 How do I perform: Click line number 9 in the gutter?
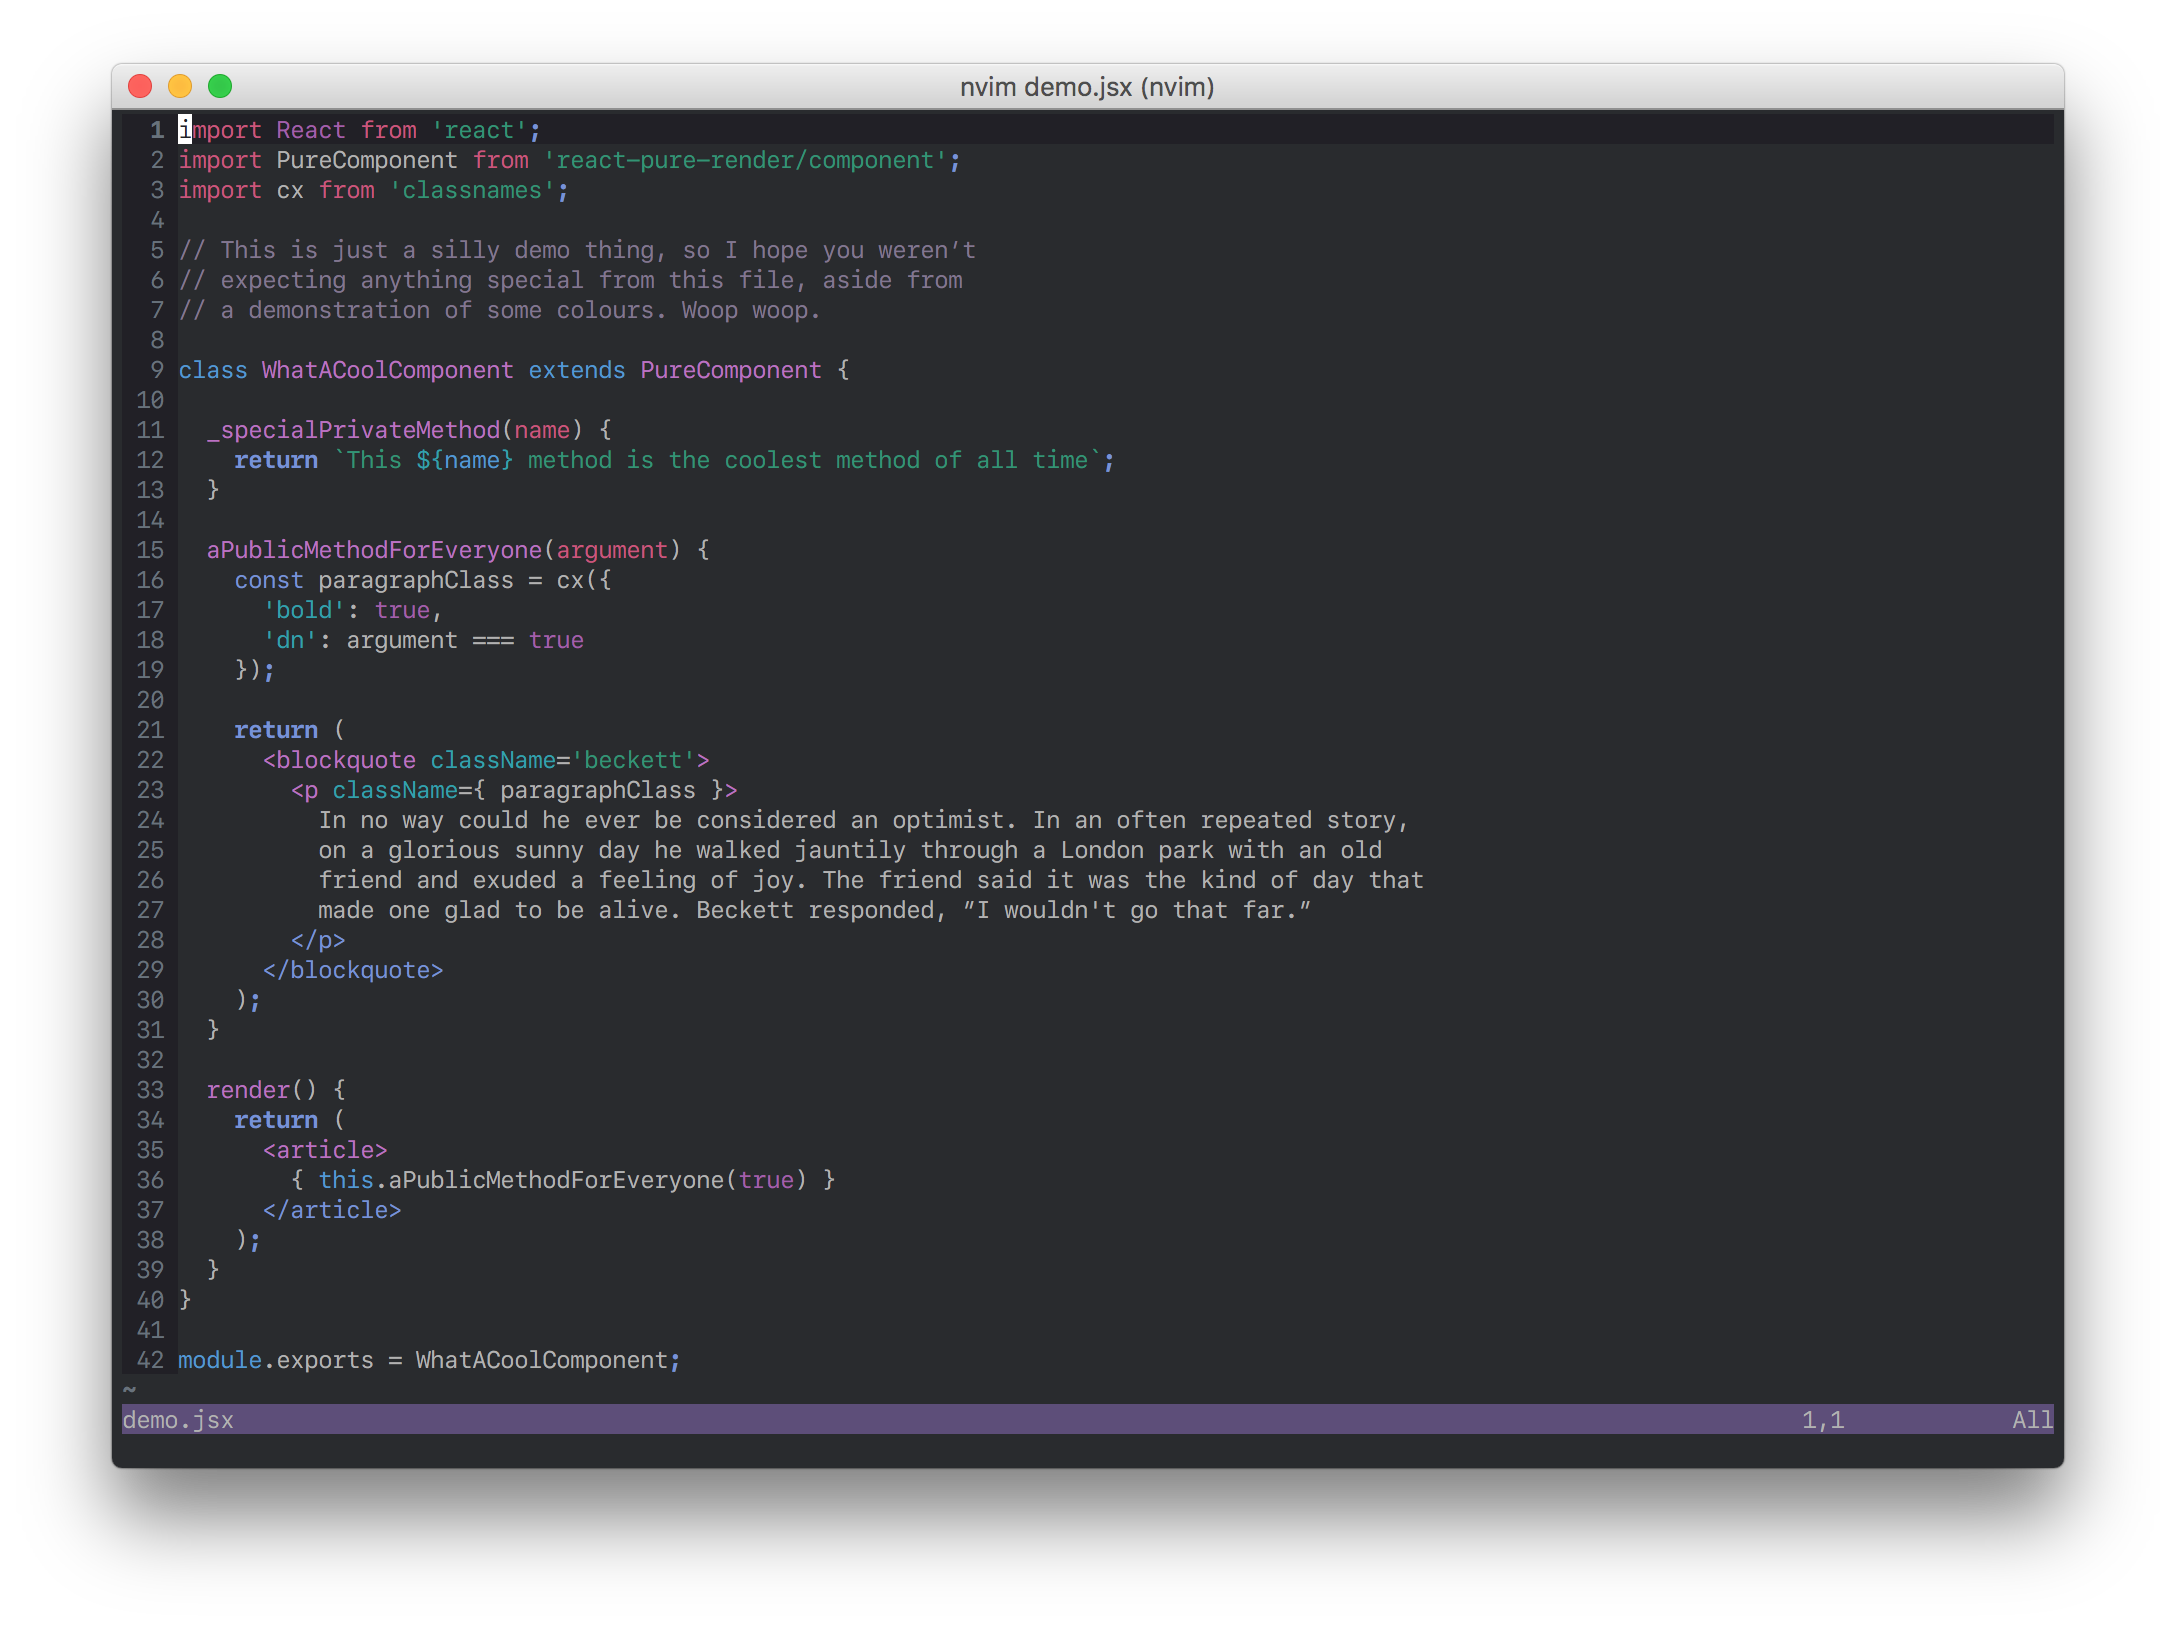(x=157, y=370)
